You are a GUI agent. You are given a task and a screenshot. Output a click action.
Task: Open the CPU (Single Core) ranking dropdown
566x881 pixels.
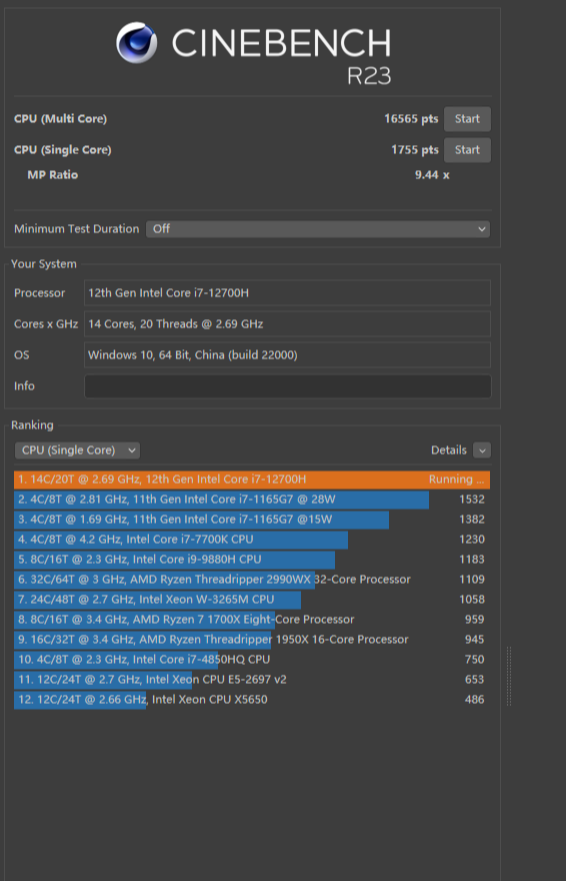pos(78,450)
